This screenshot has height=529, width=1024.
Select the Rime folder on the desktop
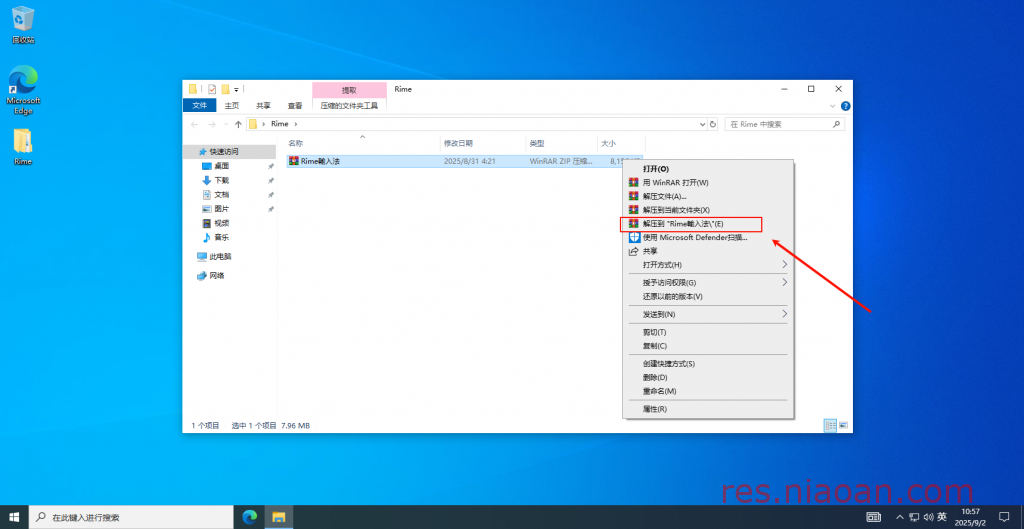tap(23, 146)
